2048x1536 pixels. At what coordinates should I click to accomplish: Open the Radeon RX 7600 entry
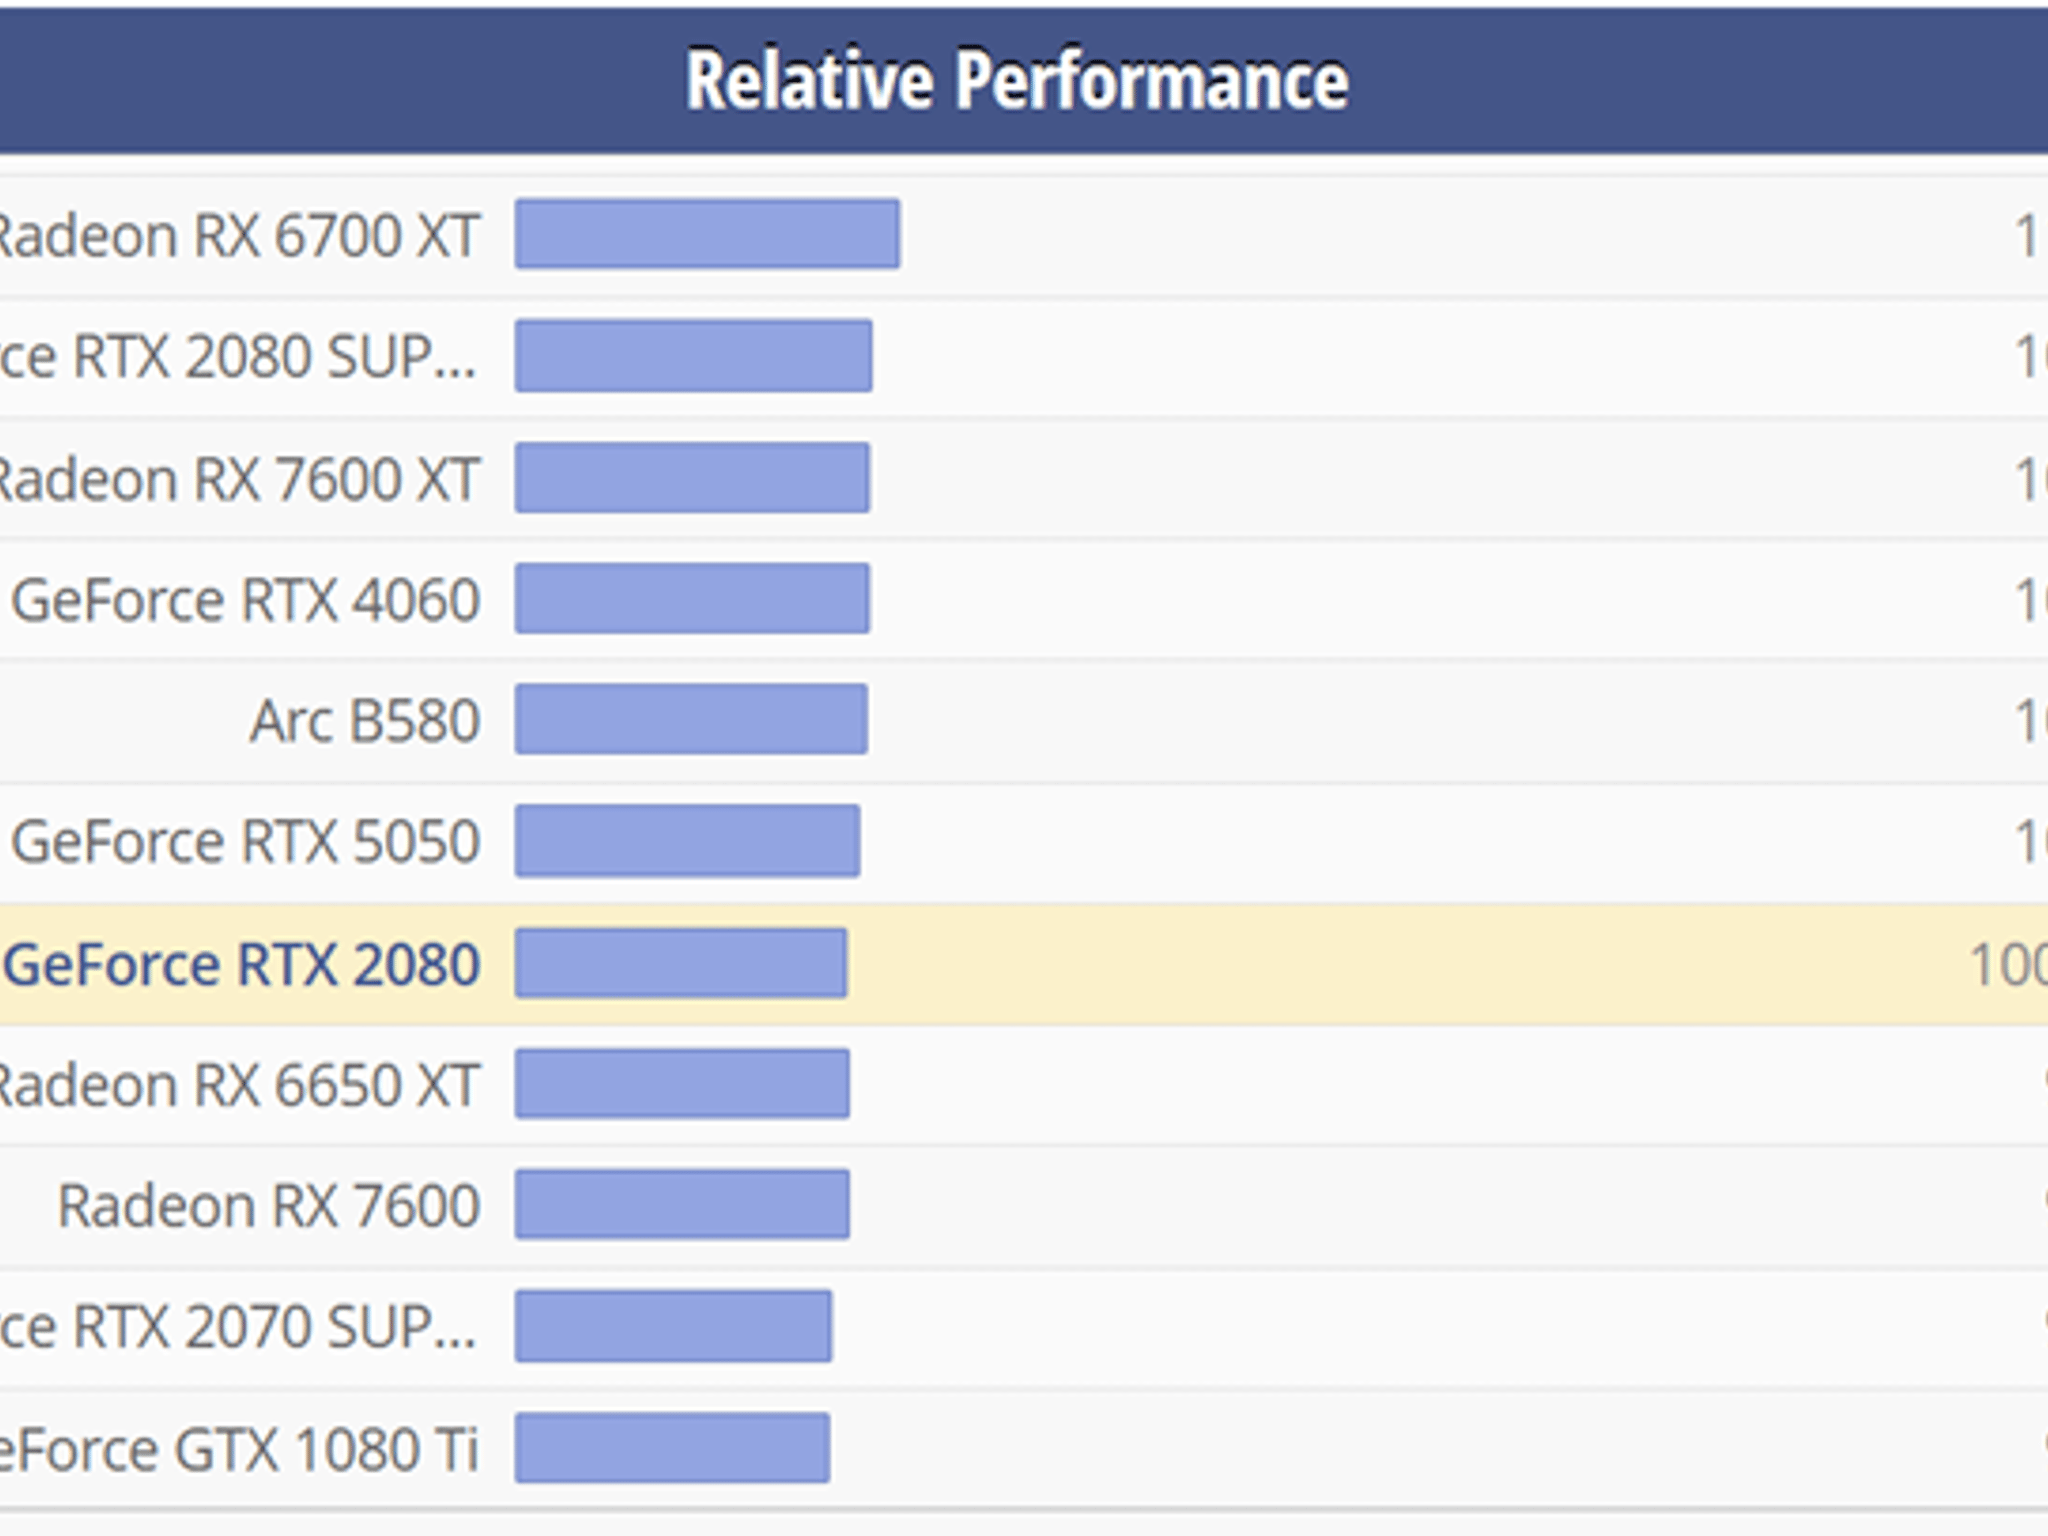click(x=269, y=1206)
